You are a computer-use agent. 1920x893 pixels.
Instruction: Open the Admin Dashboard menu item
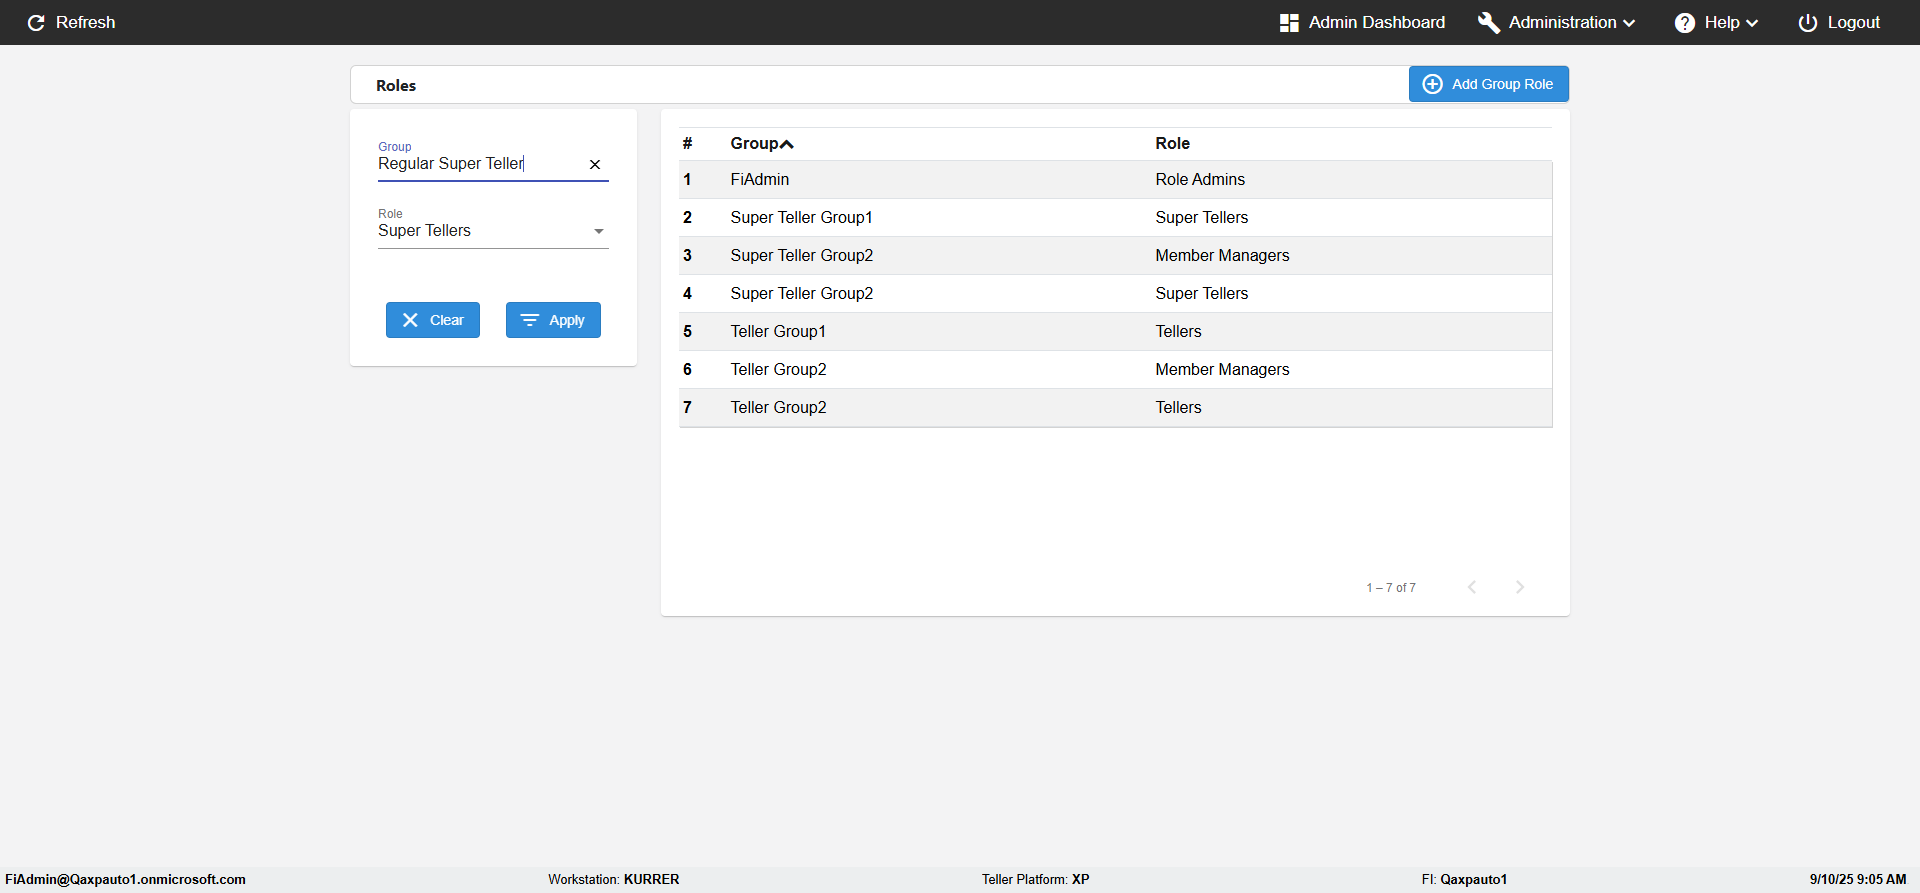point(1362,22)
